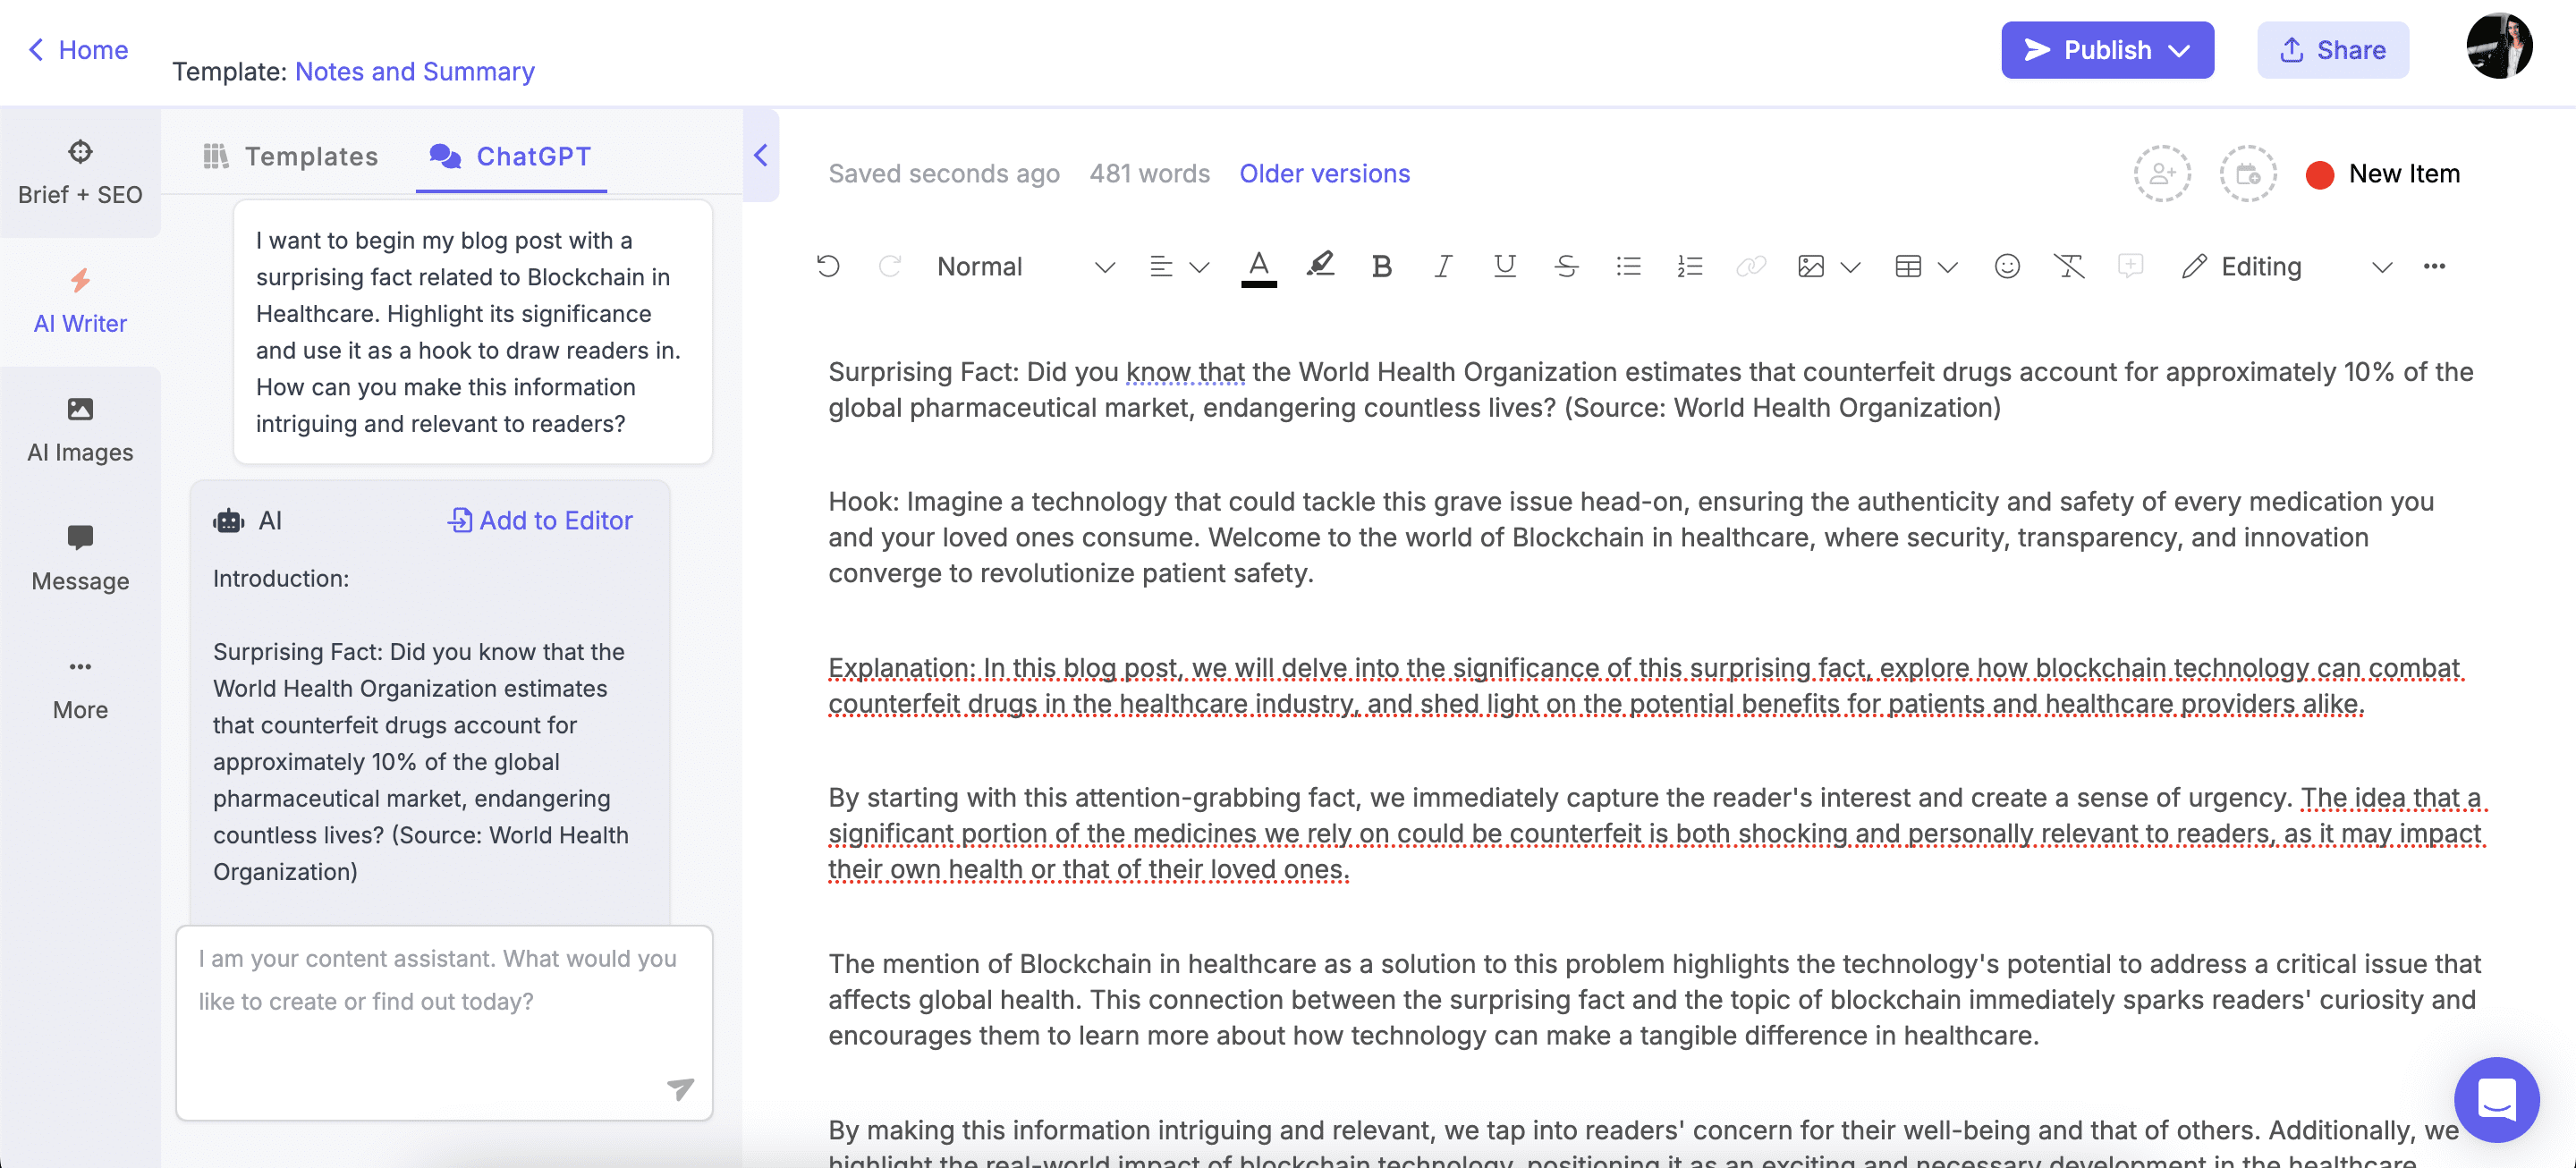2576x1168 pixels.
Task: Click the red New Item status
Action: (2382, 174)
